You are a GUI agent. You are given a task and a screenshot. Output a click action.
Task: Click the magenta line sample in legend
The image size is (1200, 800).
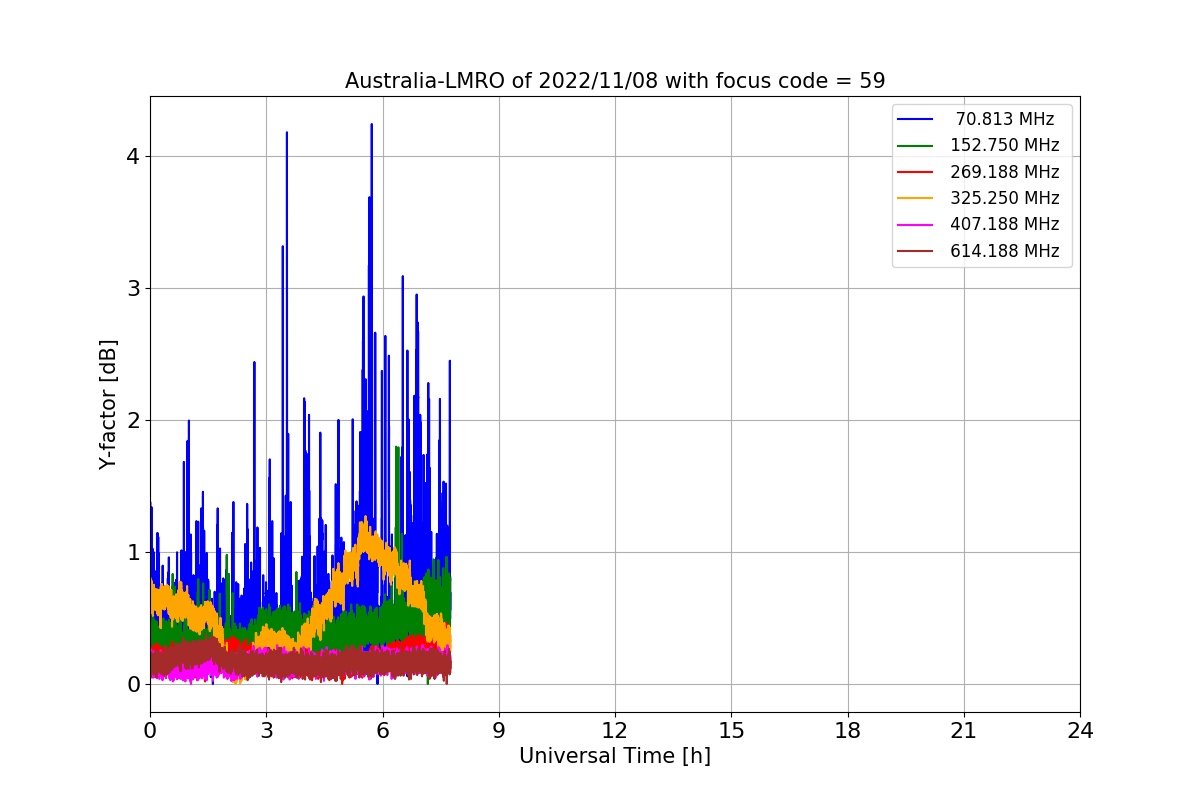916,225
